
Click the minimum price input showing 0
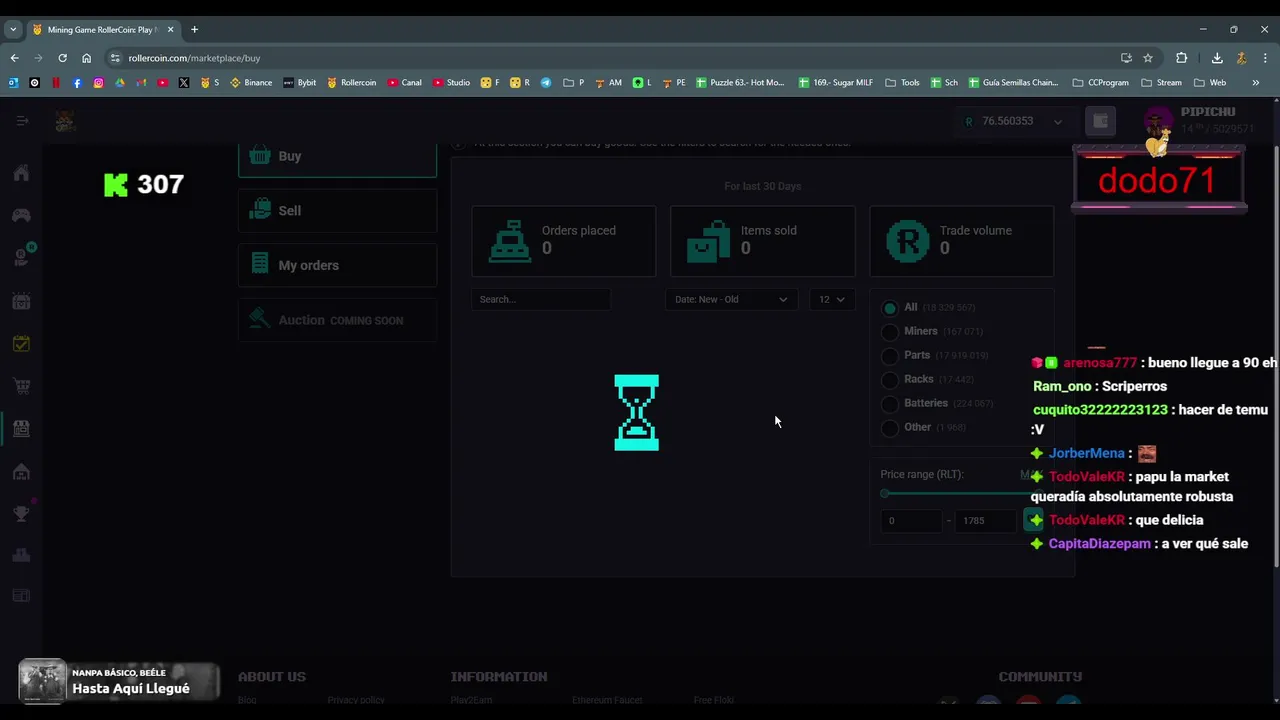pyautogui.click(x=910, y=520)
